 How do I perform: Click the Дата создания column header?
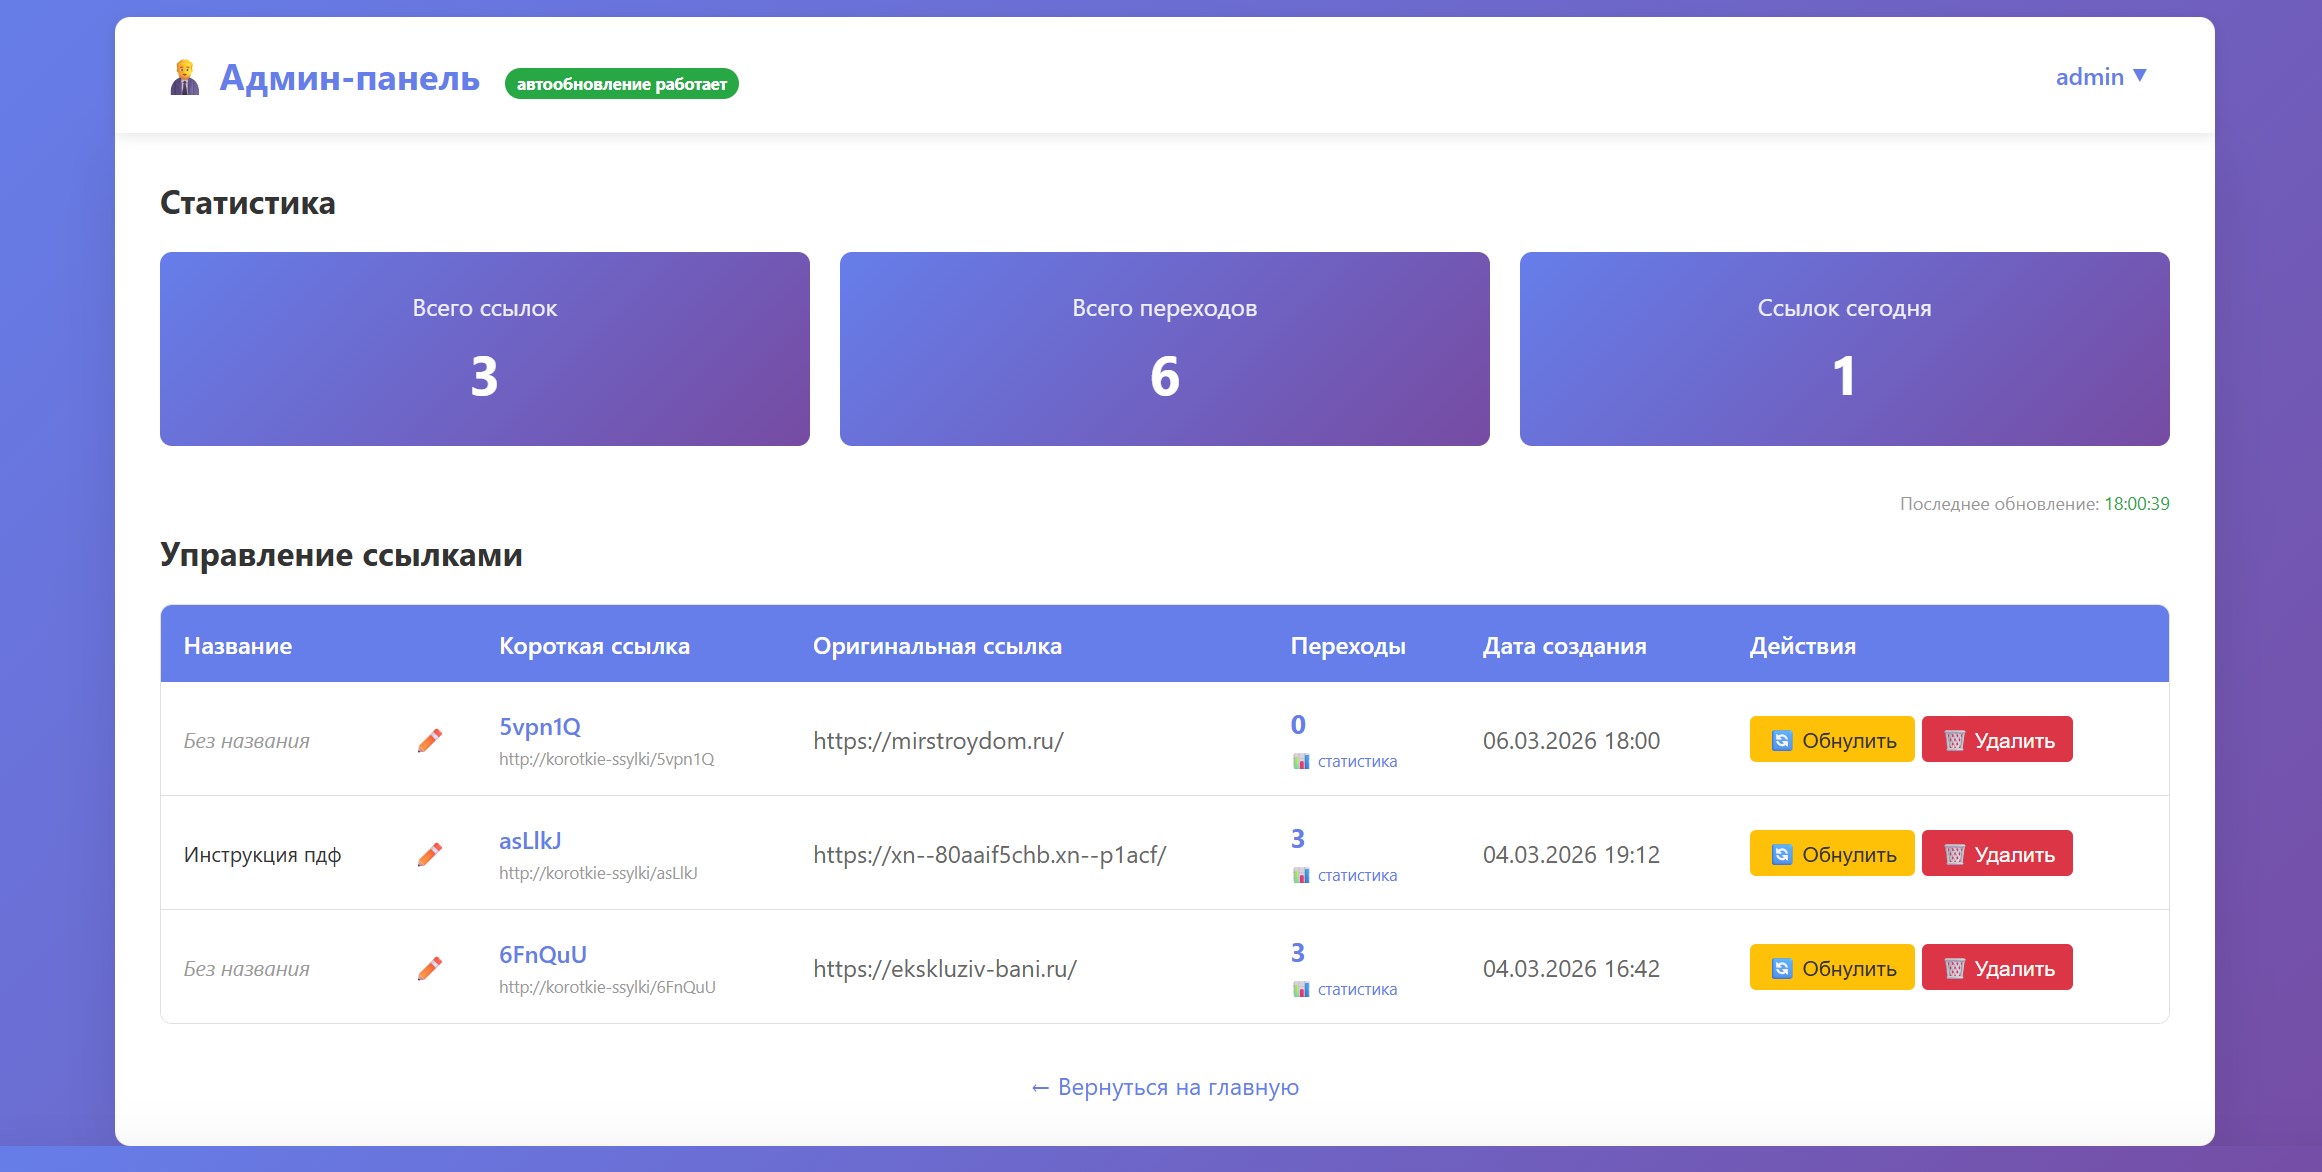(x=1563, y=646)
